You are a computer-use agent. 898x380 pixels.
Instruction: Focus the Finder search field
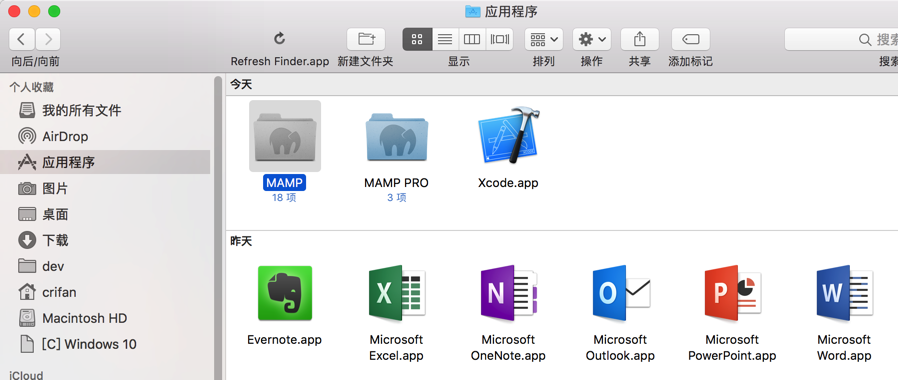click(841, 39)
